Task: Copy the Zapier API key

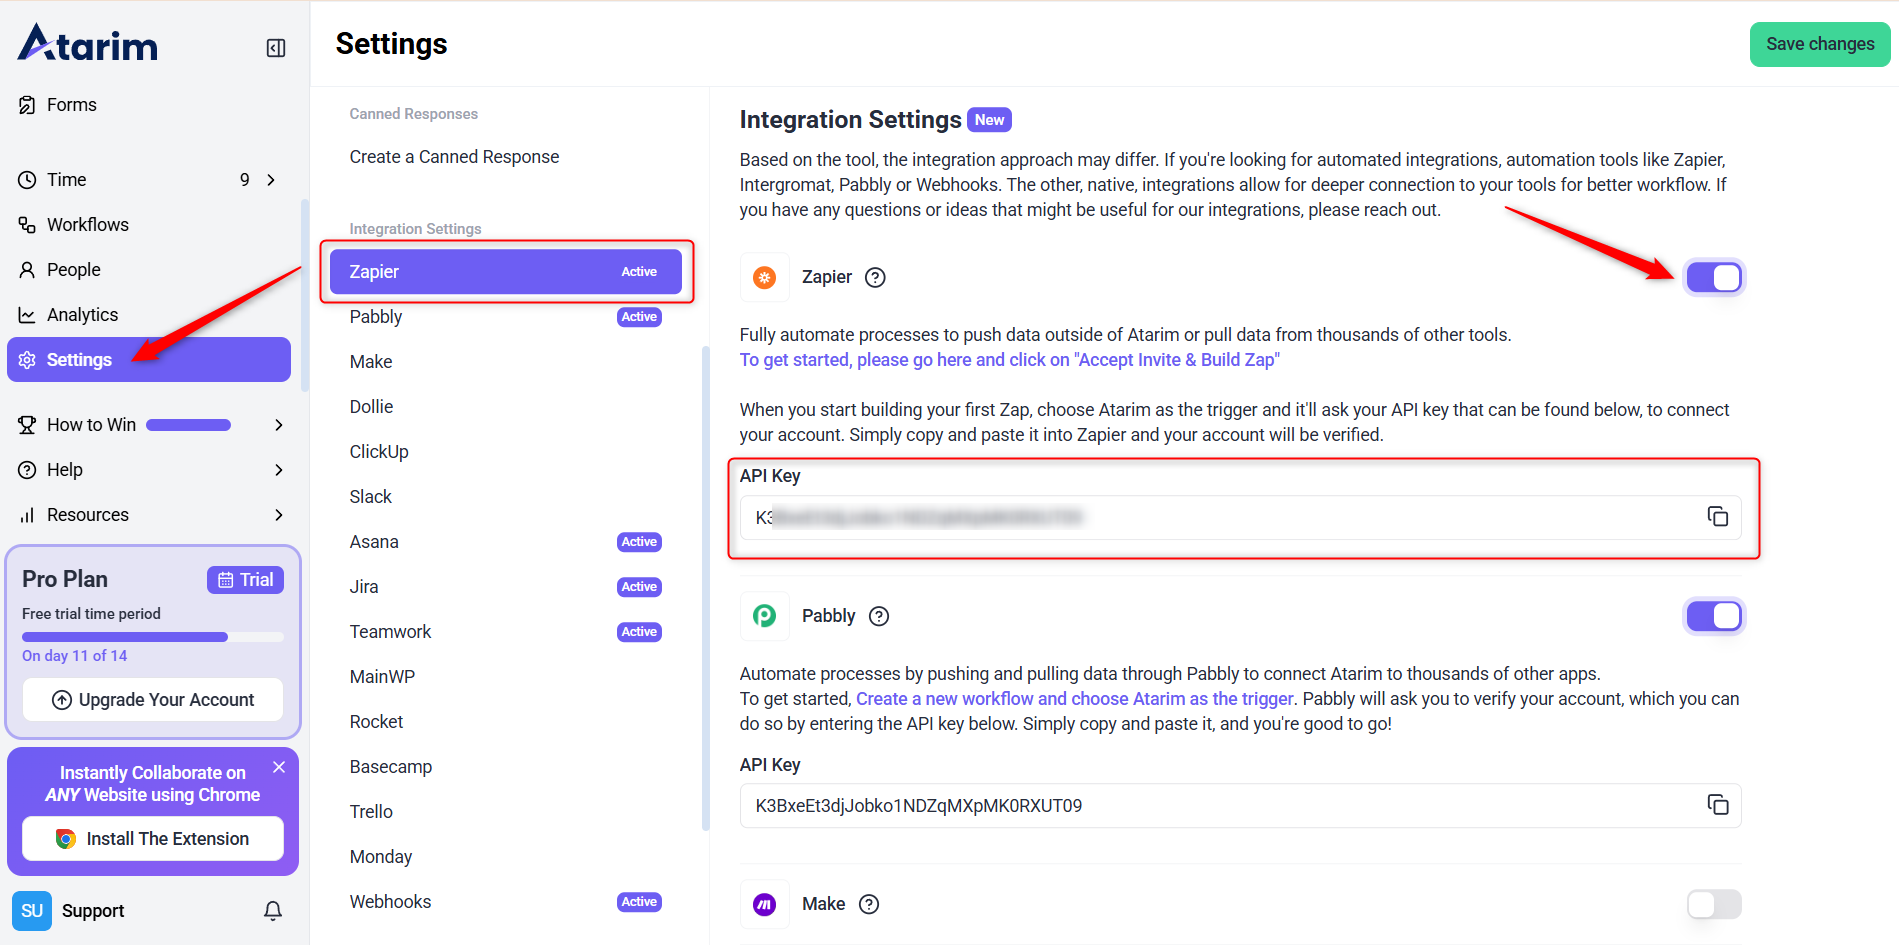Action: pyautogui.click(x=1717, y=517)
